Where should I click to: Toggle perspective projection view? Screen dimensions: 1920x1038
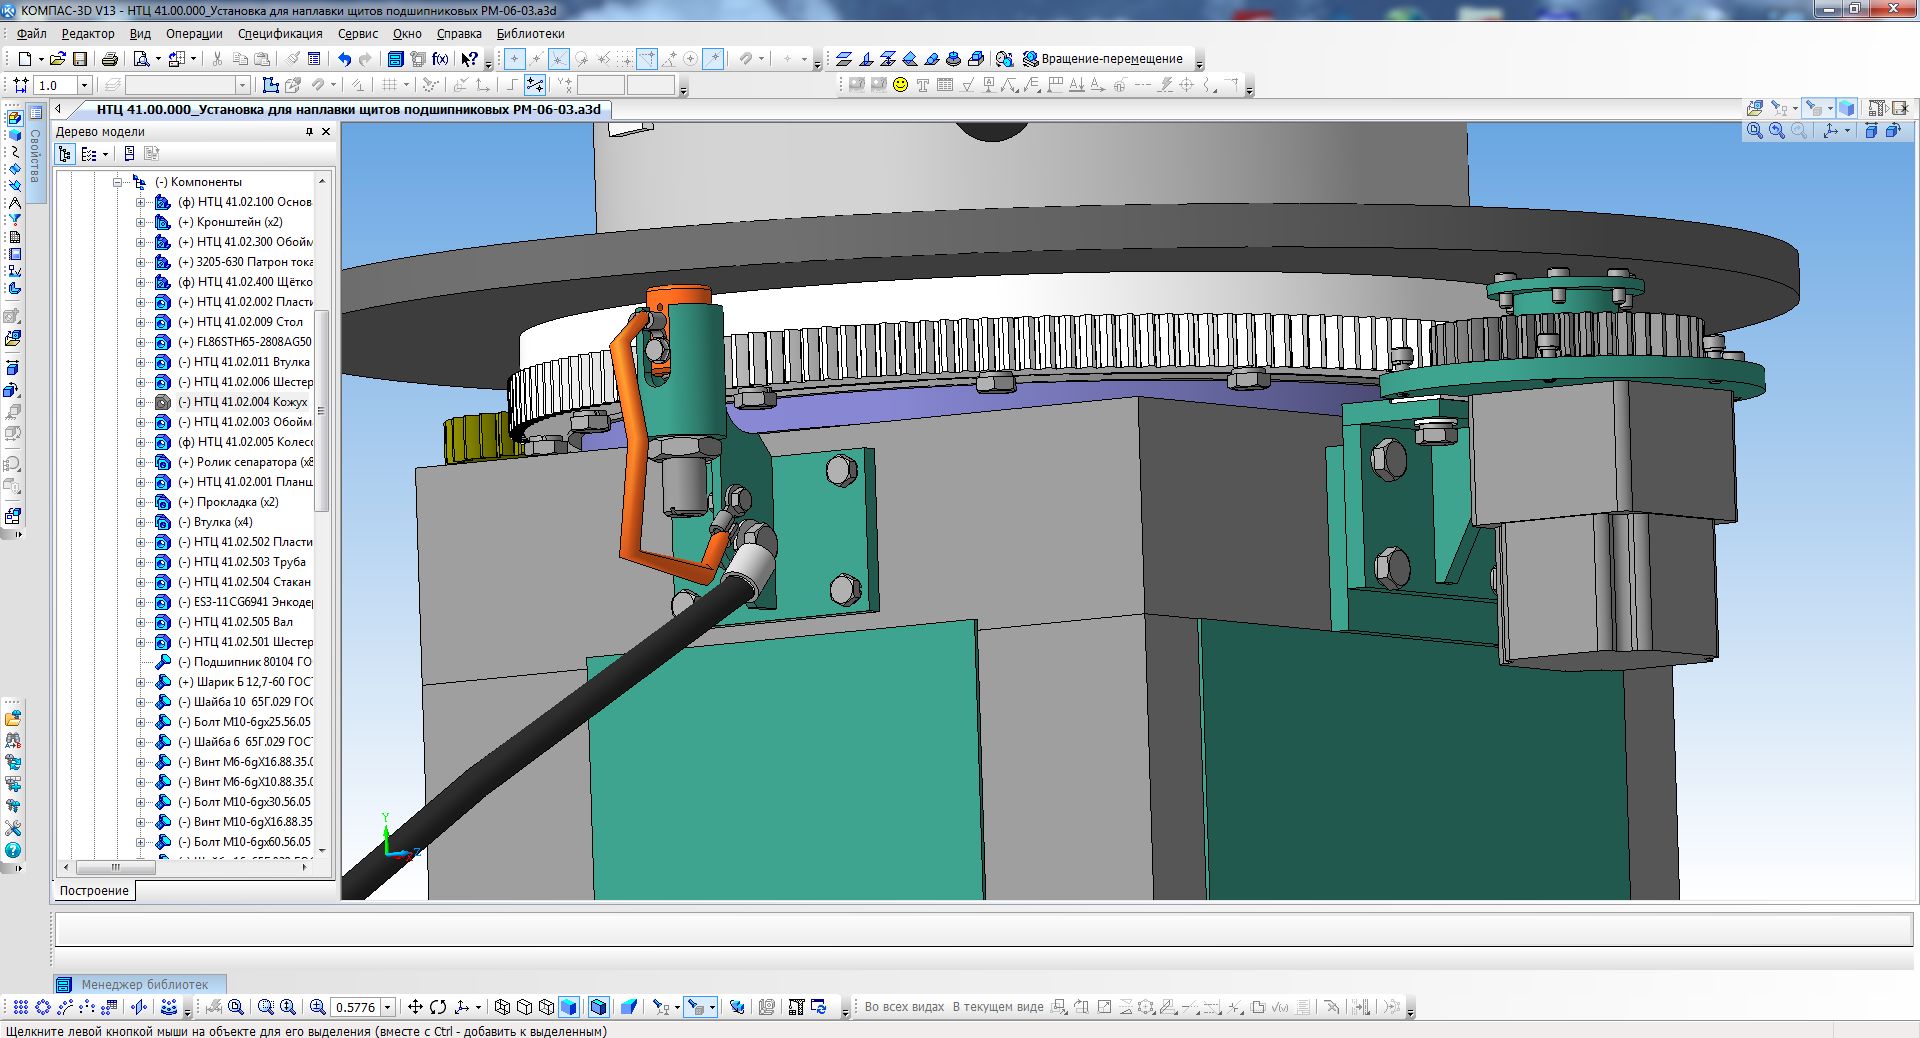coord(629,1007)
